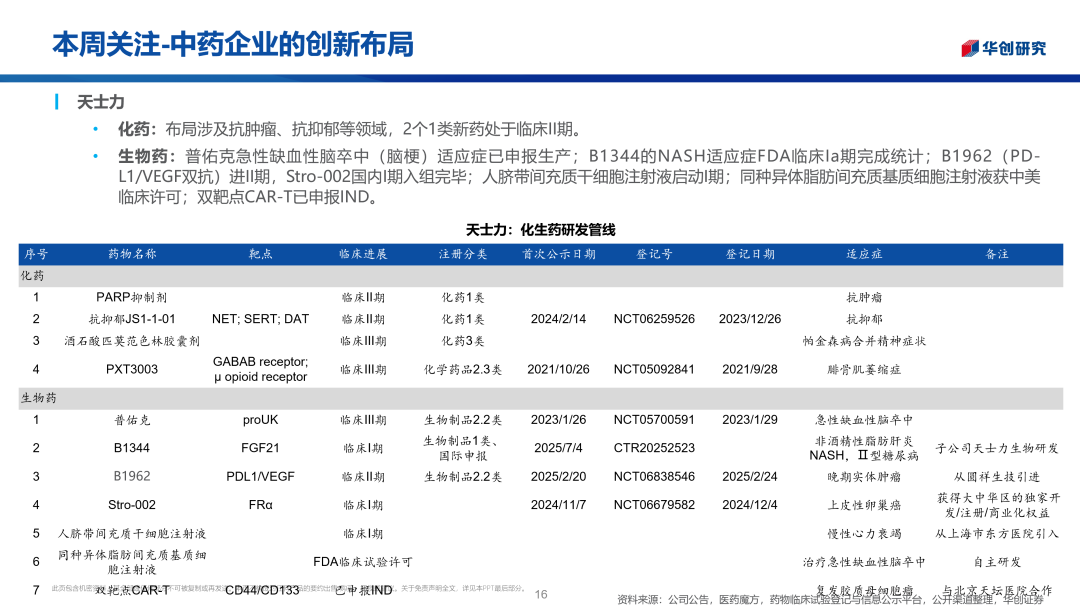This screenshot has height=605, width=1080.
Task: Click the date 2023/1/29
Action: tap(750, 420)
